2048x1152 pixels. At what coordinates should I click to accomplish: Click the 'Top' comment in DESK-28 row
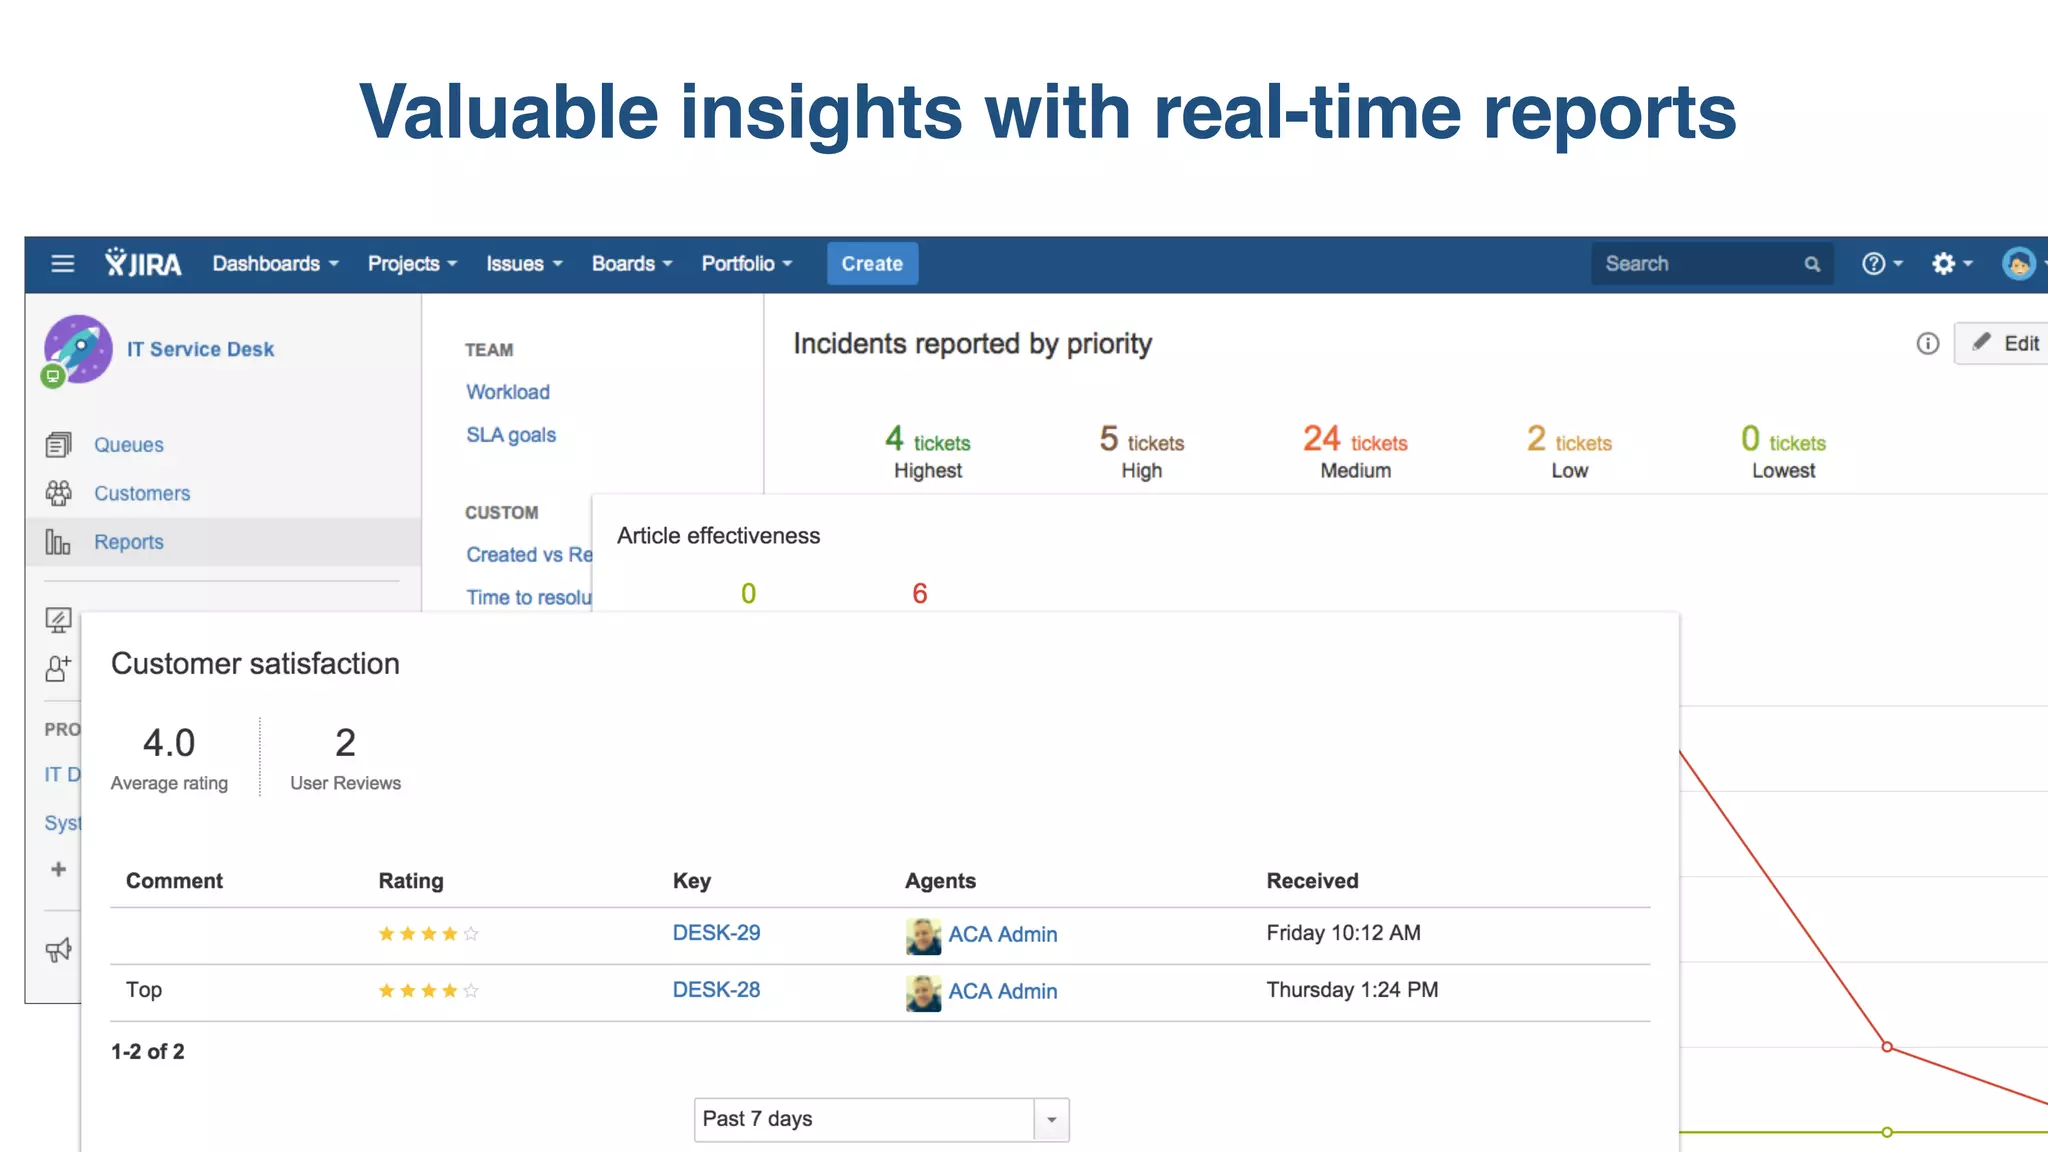pos(144,990)
